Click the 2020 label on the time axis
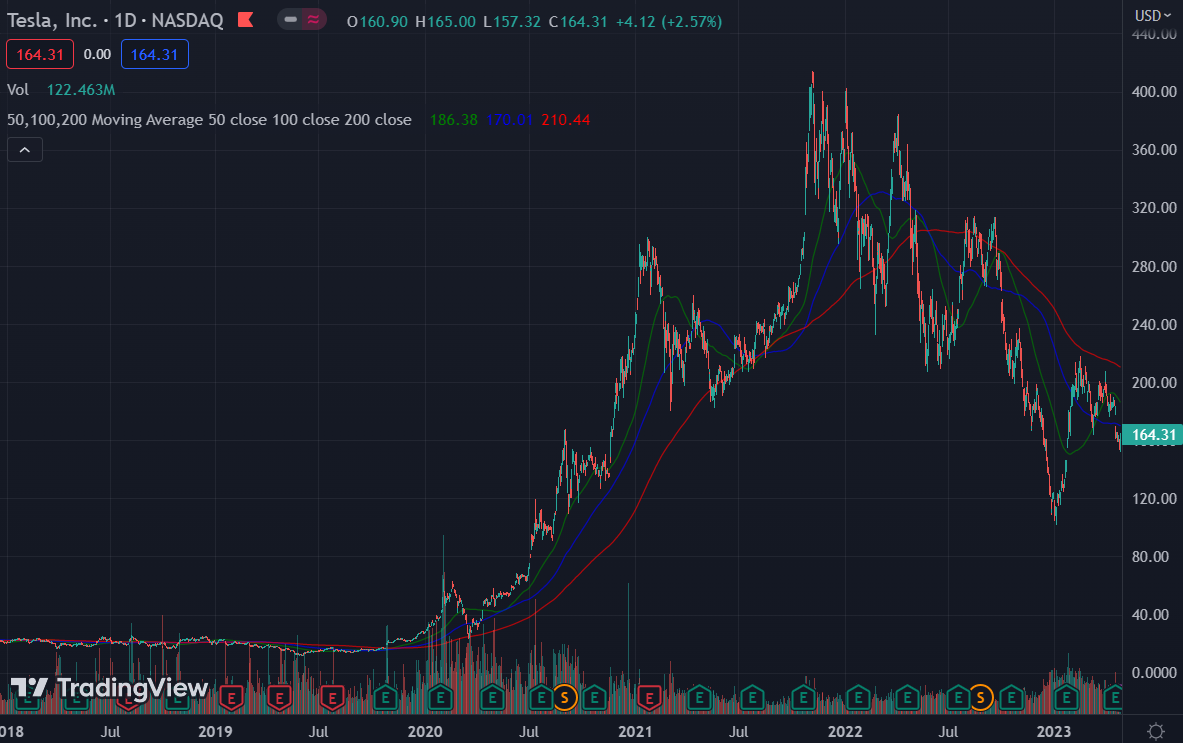Screen dimensions: 1183x743 tap(425, 731)
